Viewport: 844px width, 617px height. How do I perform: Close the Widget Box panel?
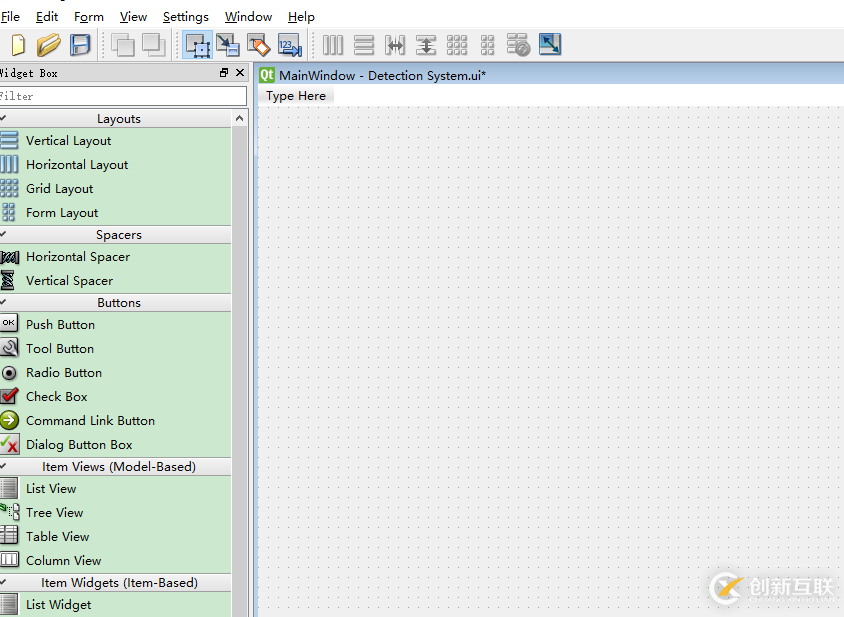pos(240,73)
